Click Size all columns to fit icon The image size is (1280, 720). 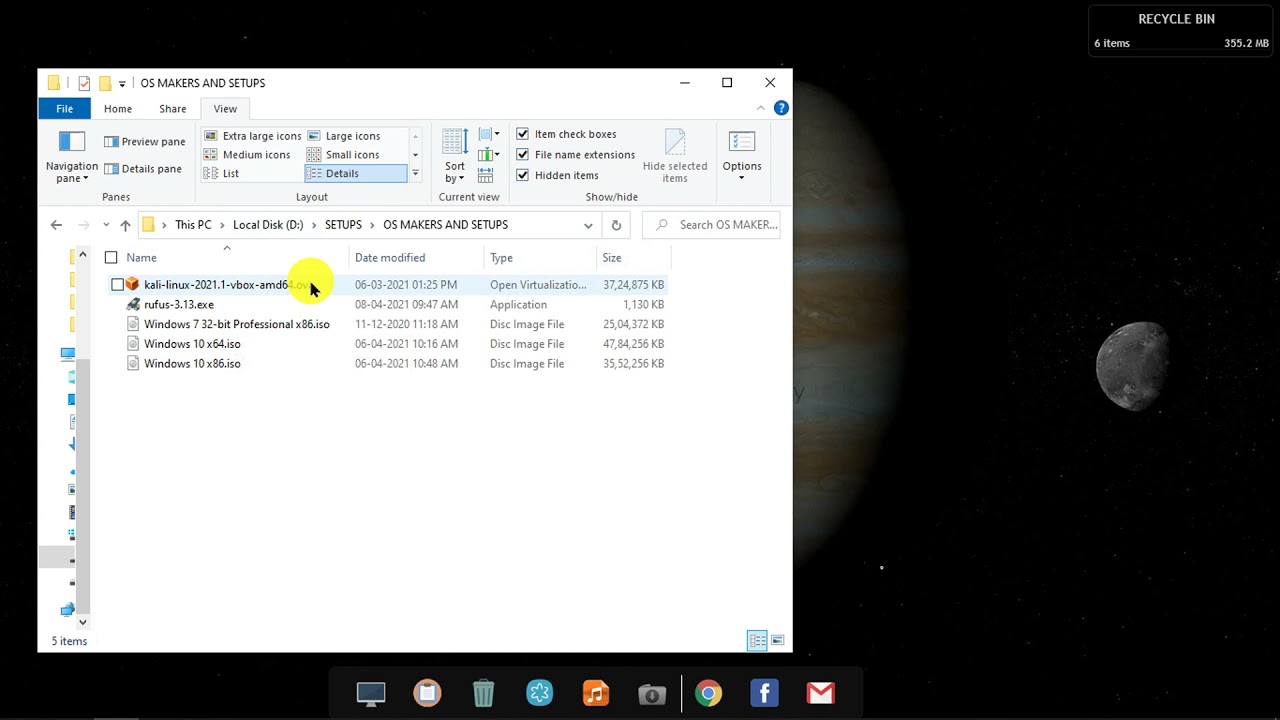[x=486, y=175]
